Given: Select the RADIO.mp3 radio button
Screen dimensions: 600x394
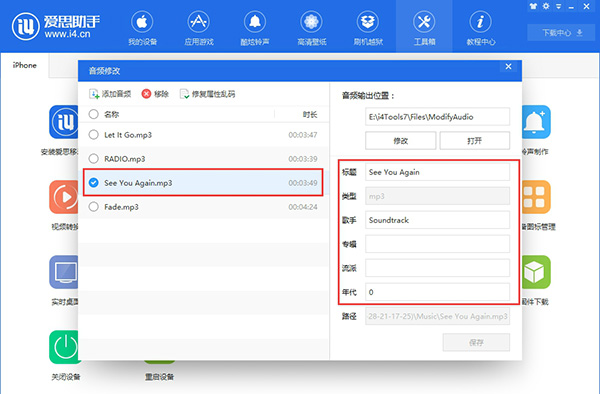Looking at the screenshot, I should click(x=93, y=158).
